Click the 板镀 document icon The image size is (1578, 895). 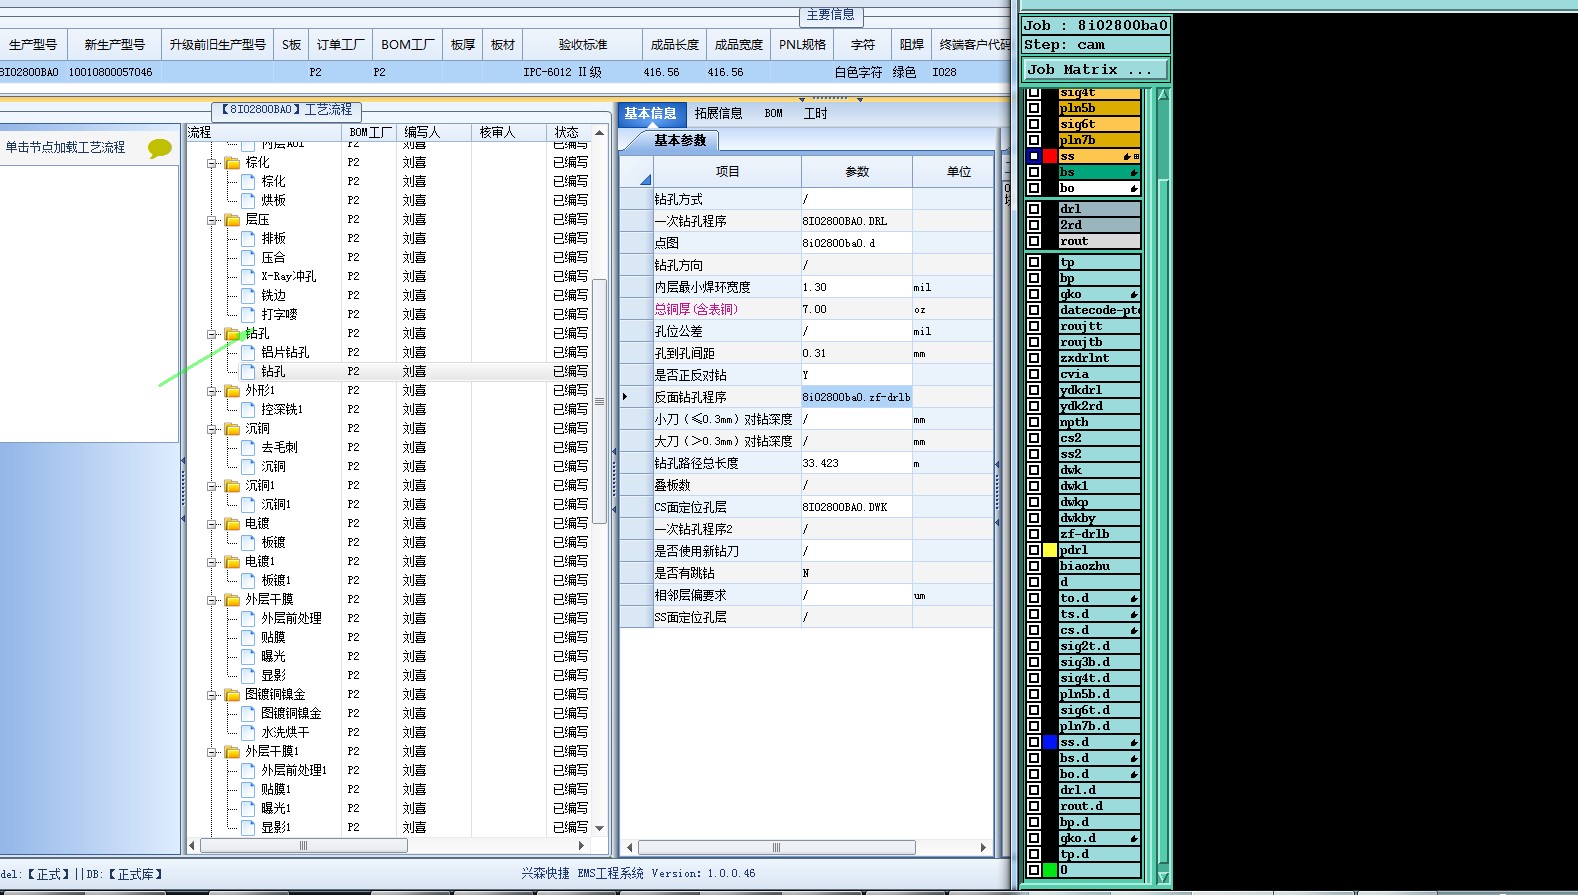pyautogui.click(x=248, y=542)
